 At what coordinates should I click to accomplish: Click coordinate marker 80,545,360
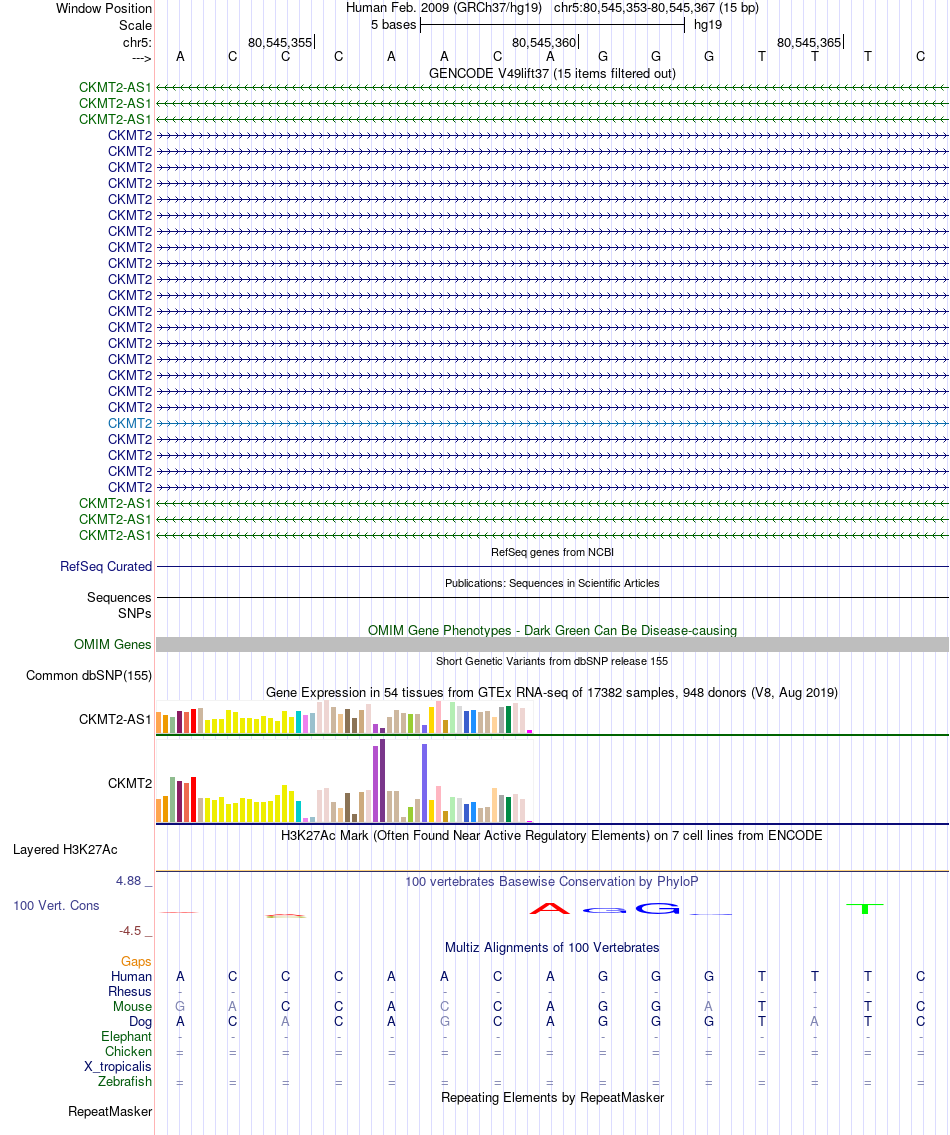click(544, 43)
